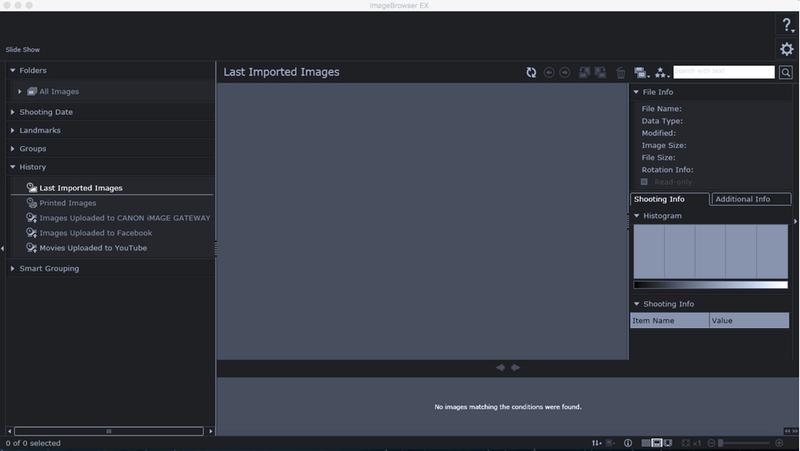Open the sort order icon in status bar
The image size is (800, 451).
click(597, 443)
